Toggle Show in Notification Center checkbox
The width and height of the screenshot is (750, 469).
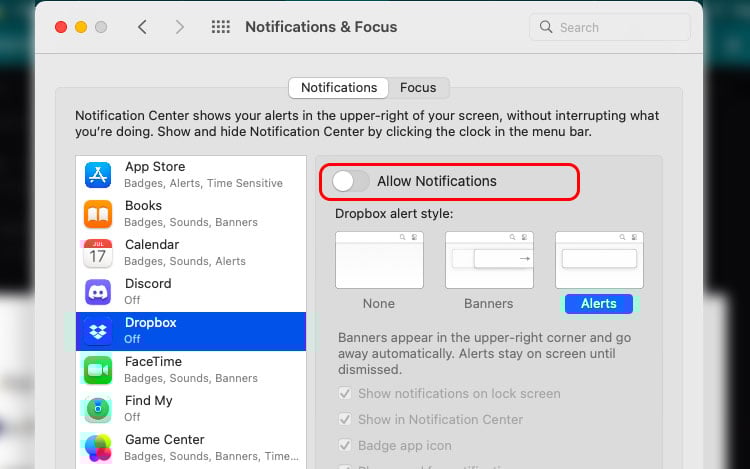(345, 419)
